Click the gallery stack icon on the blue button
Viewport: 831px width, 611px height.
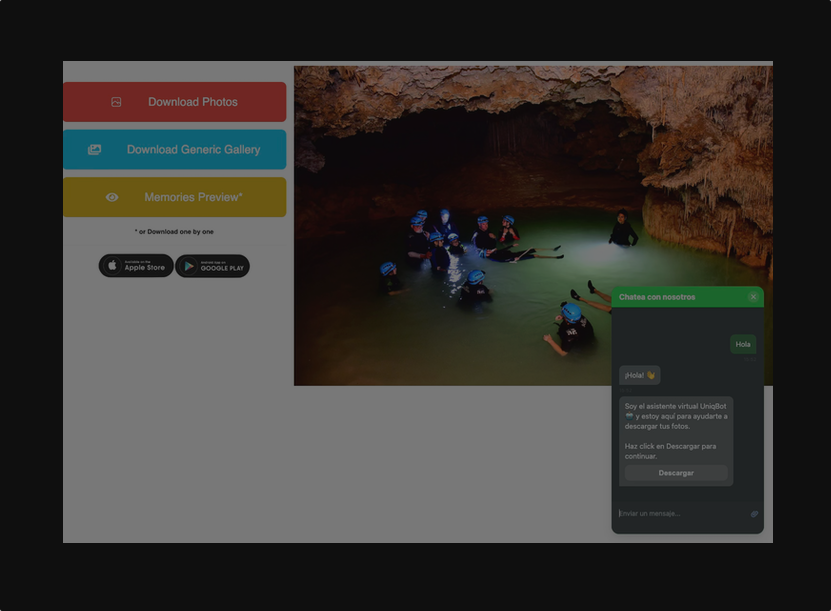coord(95,150)
